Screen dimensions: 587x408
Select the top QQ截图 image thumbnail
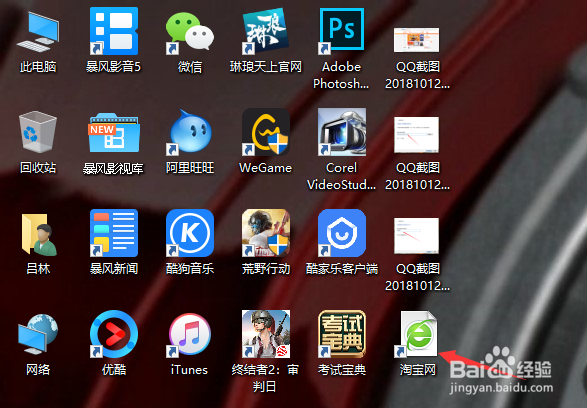(417, 40)
